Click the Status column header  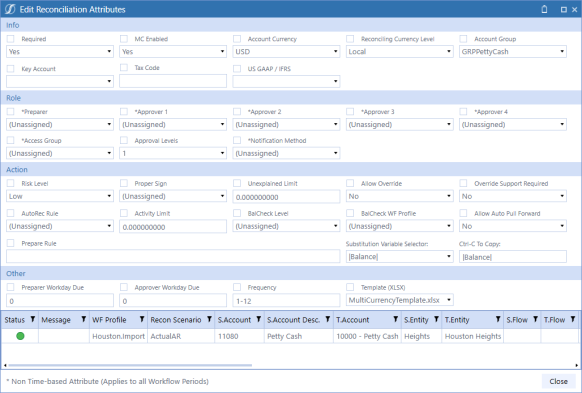(x=14, y=320)
